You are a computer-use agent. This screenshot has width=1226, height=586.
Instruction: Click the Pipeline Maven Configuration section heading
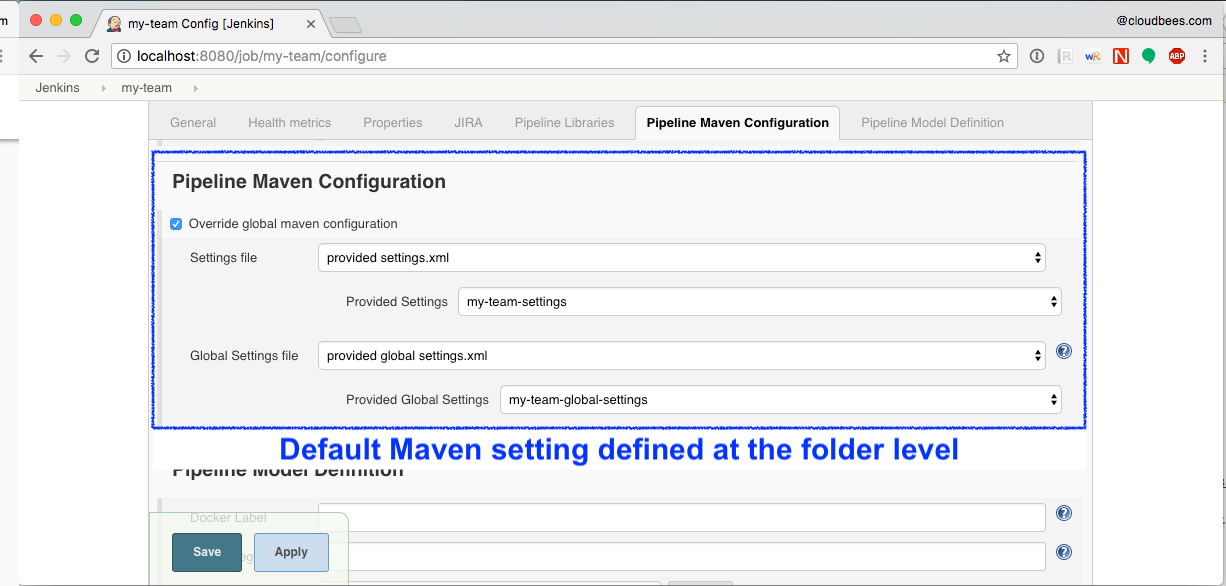309,182
